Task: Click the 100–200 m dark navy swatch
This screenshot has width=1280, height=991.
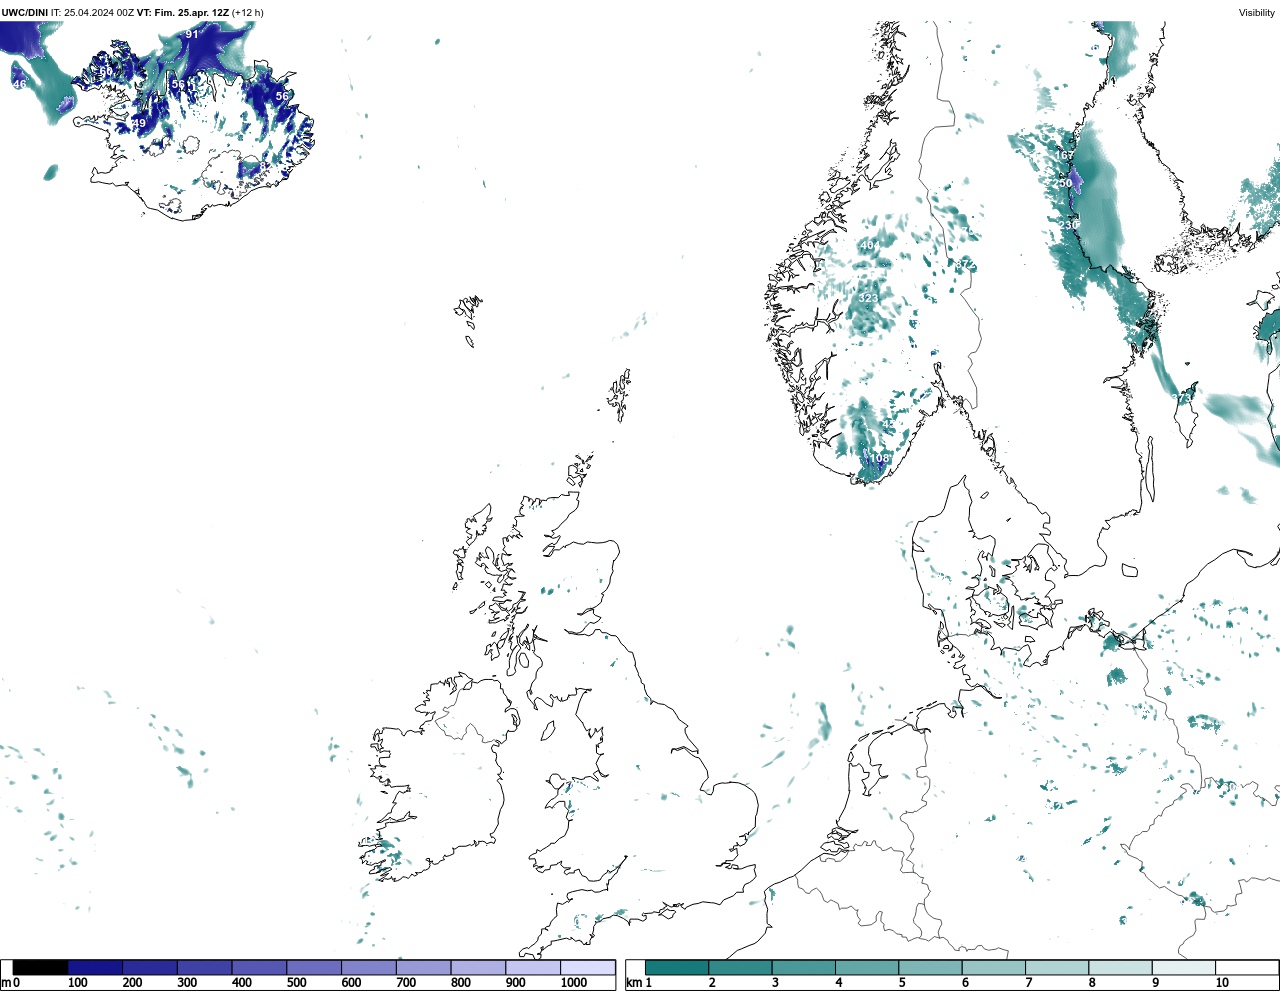Action: tap(95, 967)
